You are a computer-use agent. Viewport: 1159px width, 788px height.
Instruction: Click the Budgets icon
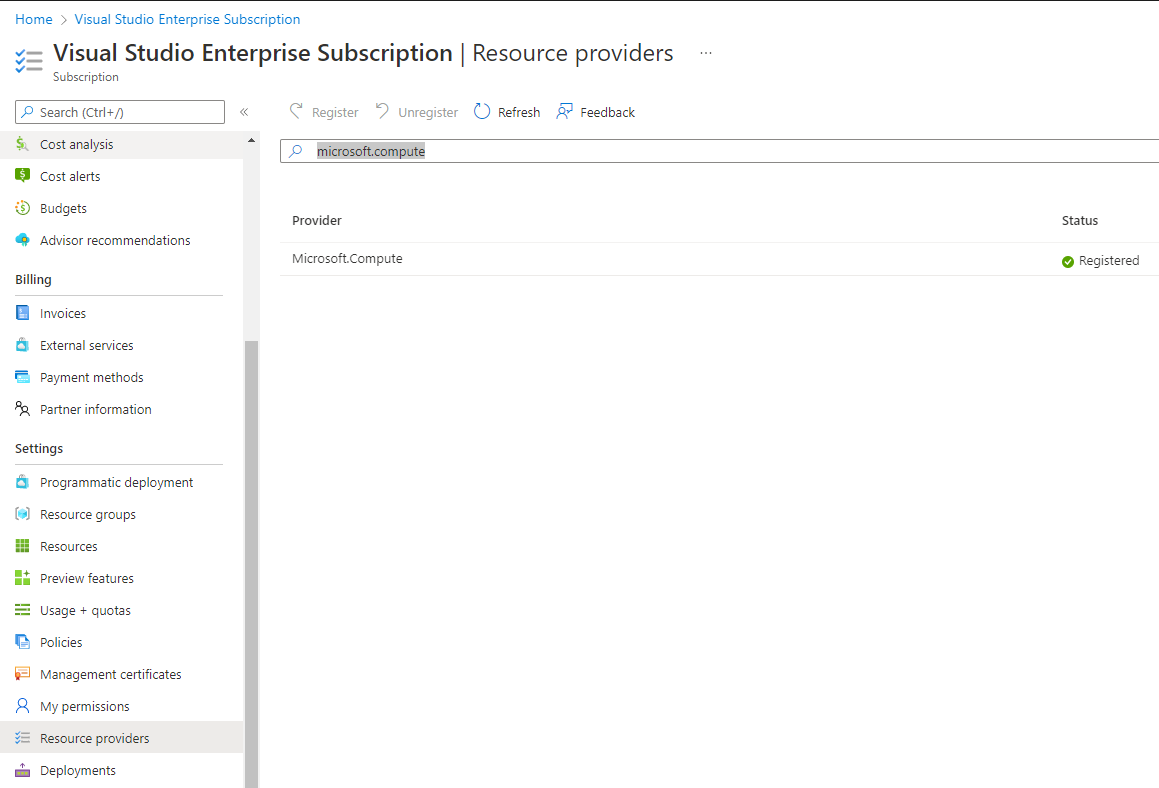[22, 208]
